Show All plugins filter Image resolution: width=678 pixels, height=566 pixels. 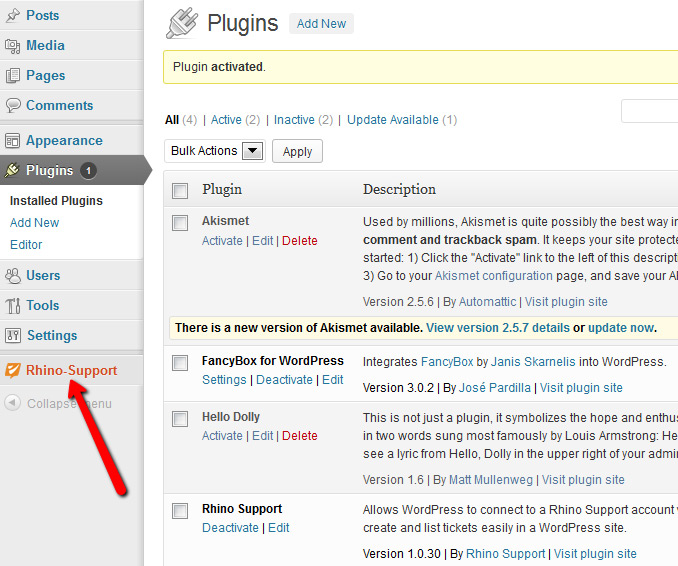pyautogui.click(x=172, y=120)
